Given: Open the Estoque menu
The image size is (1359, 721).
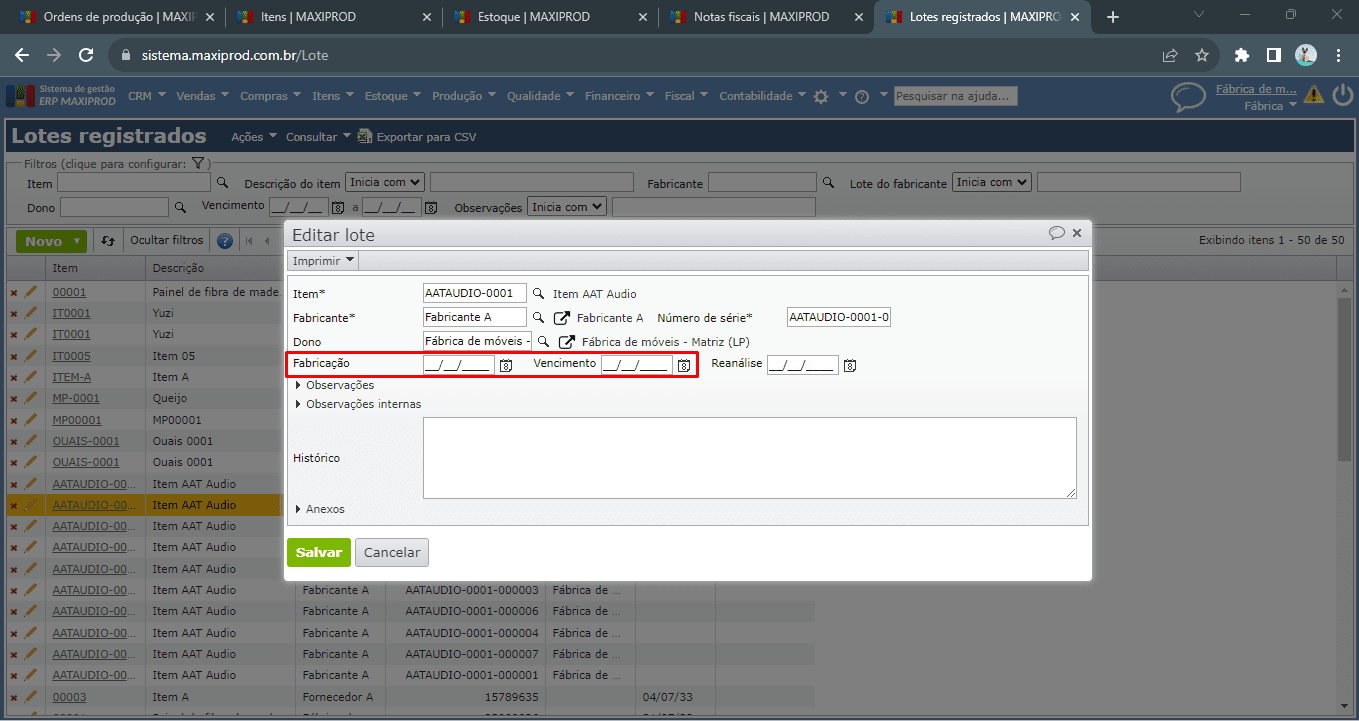Looking at the screenshot, I should tap(392, 96).
